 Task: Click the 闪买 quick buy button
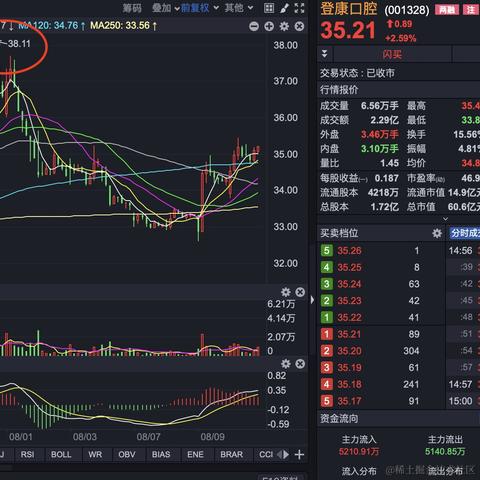click(392, 54)
